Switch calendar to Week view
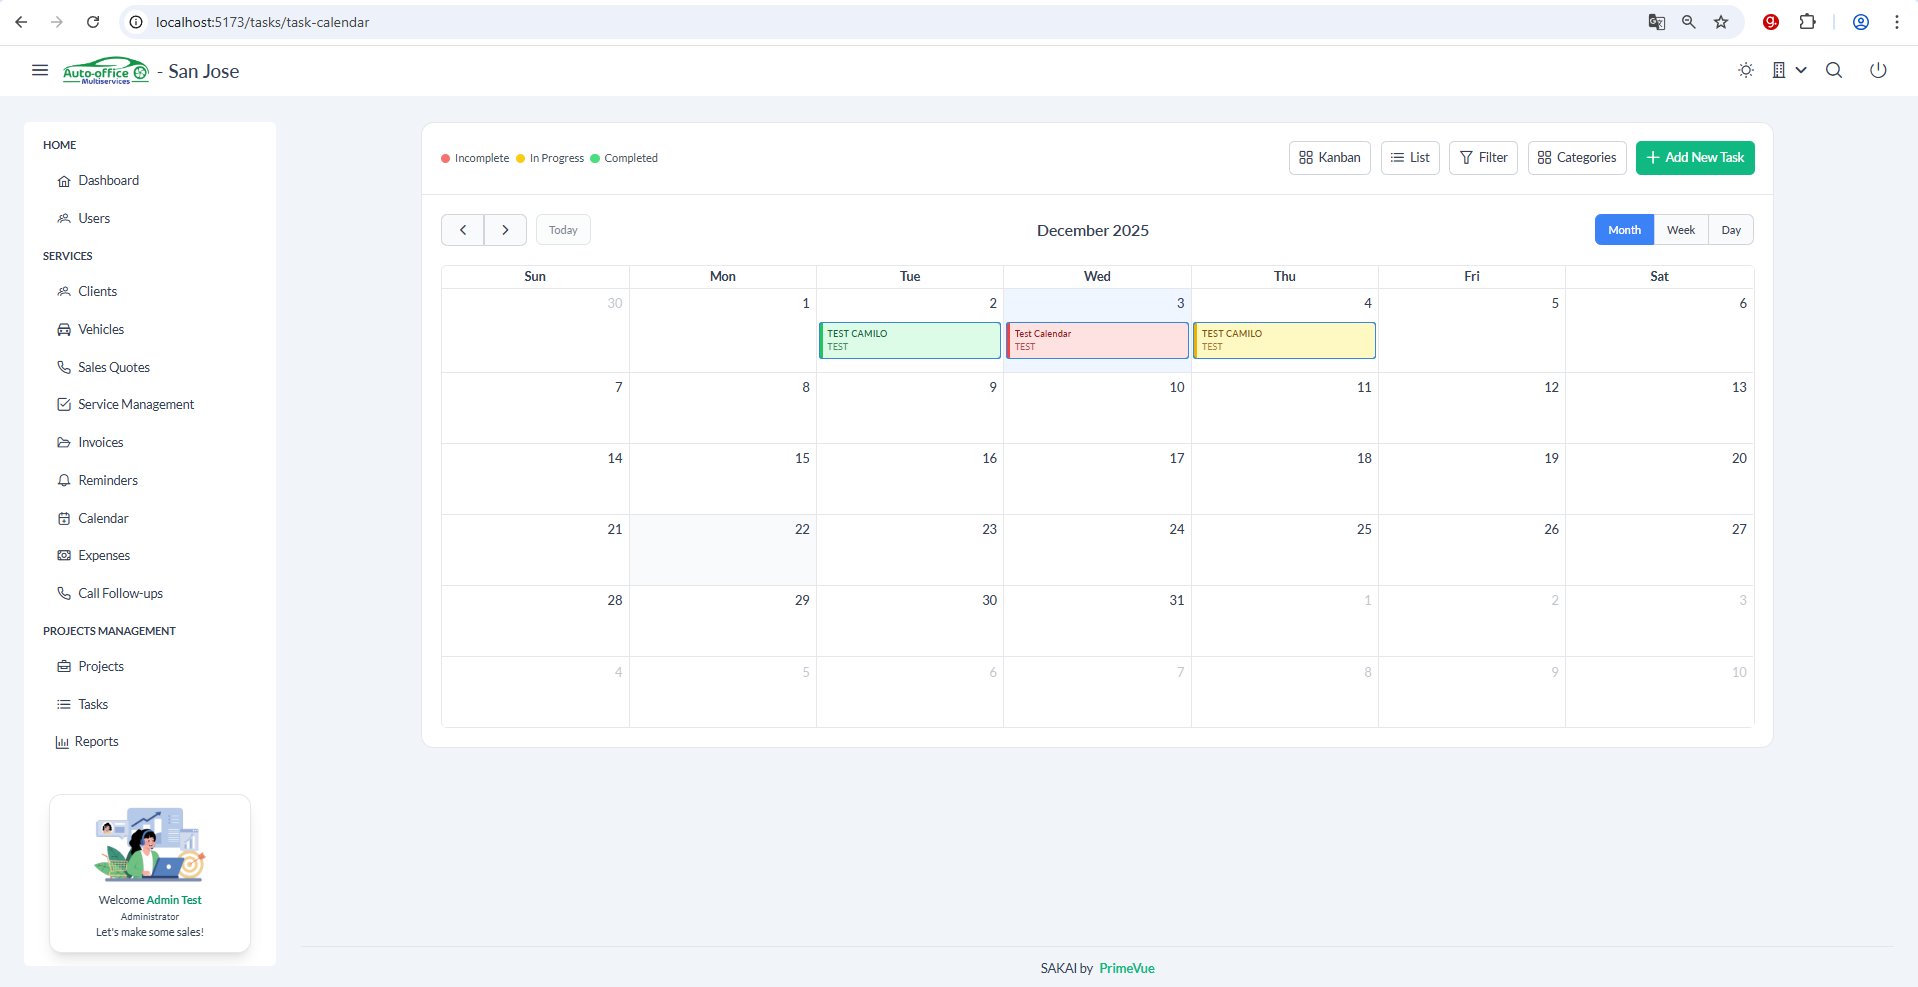This screenshot has height=987, width=1918. pos(1680,230)
